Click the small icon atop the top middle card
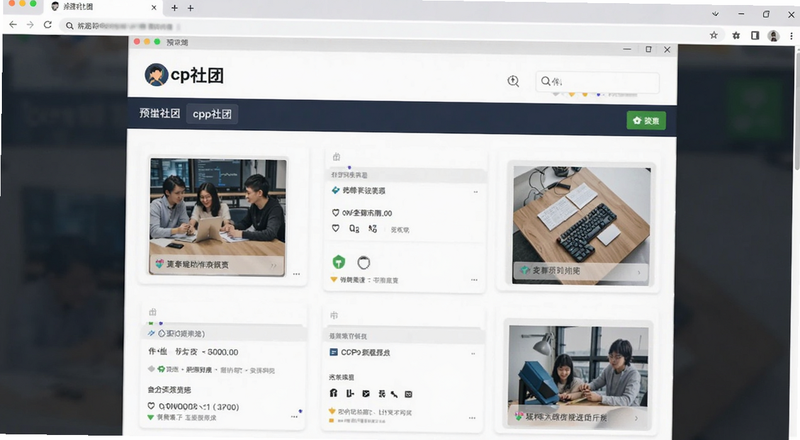 point(336,157)
